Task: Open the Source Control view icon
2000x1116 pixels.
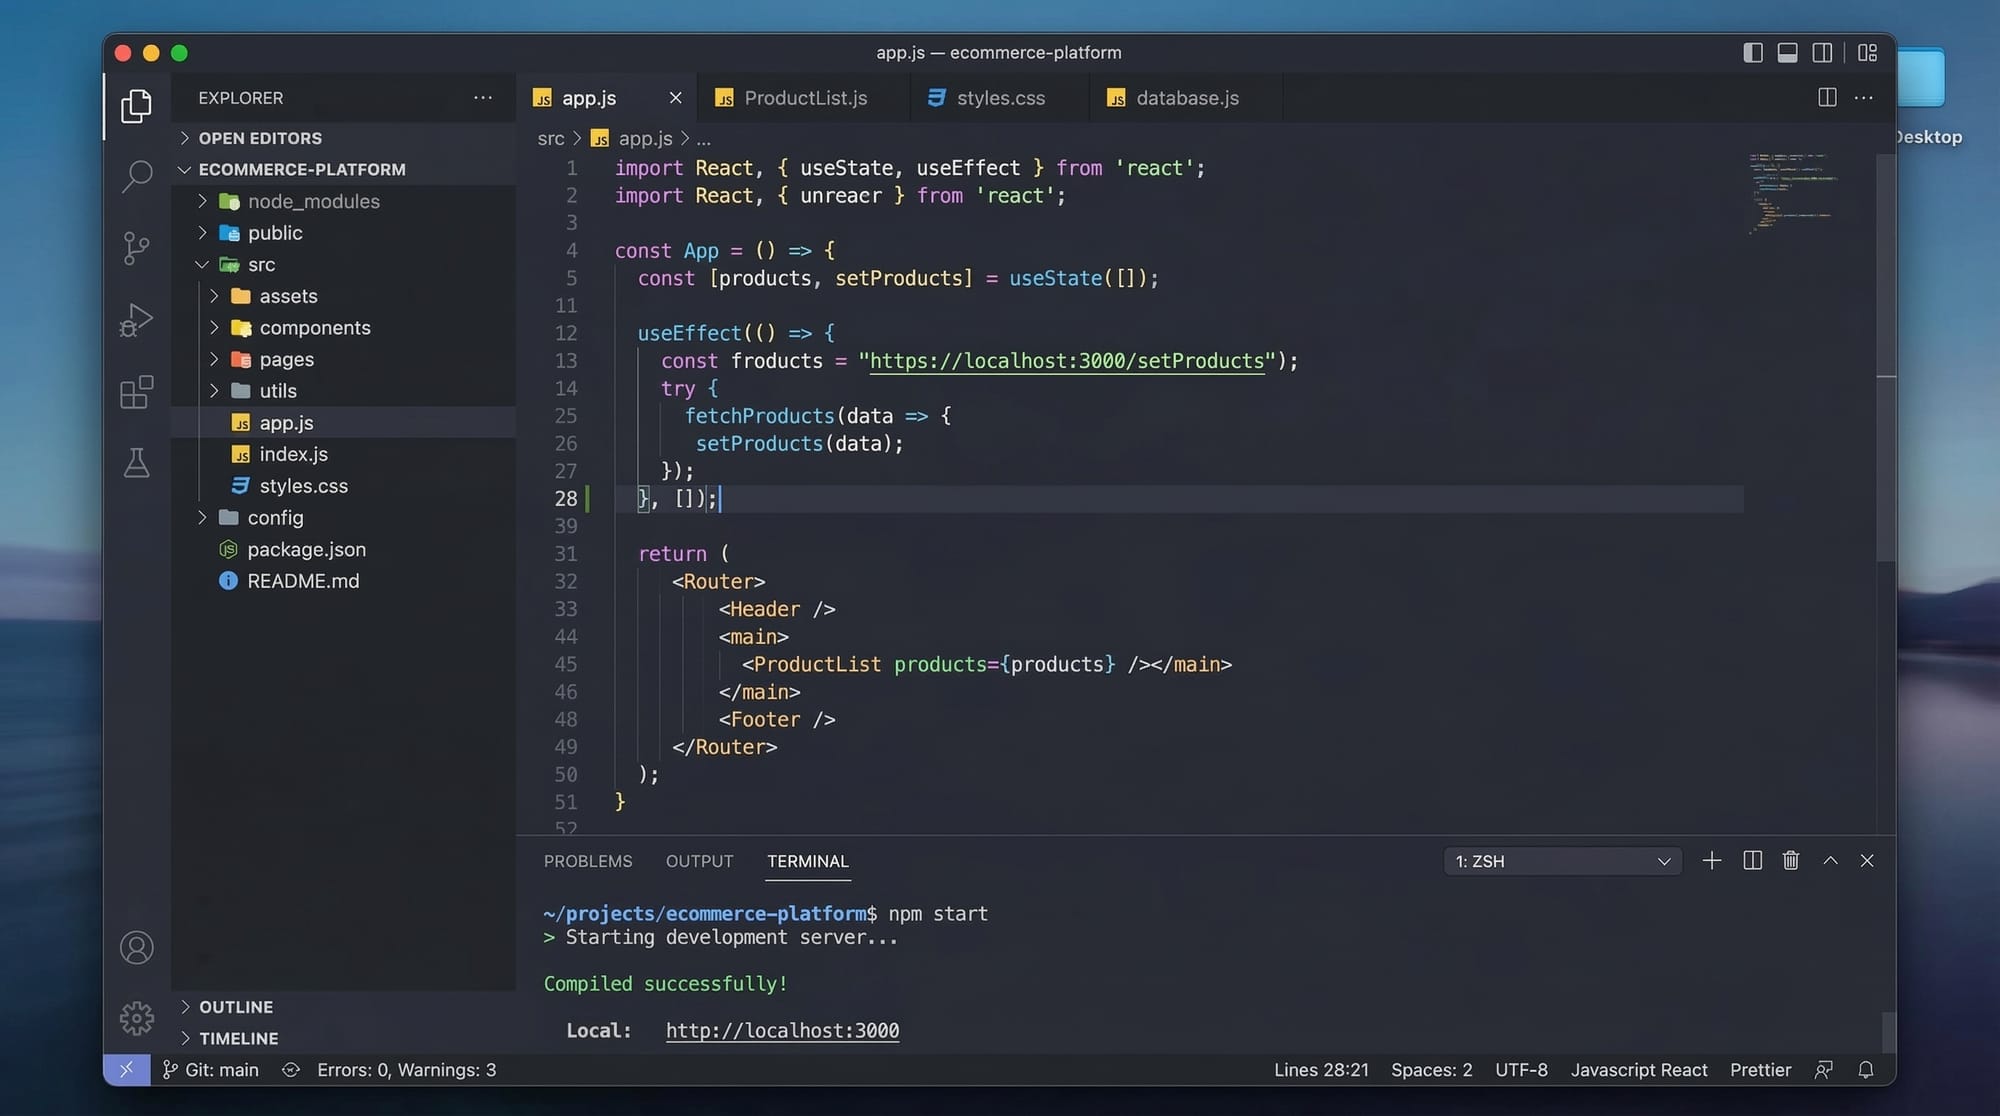Action: (137, 248)
